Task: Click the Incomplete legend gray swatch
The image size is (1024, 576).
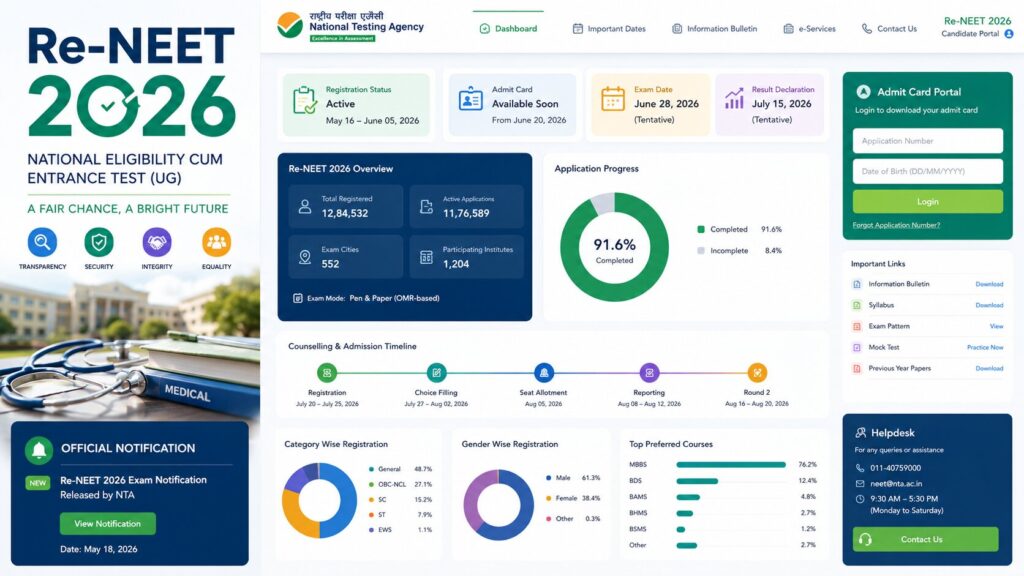Action: [701, 250]
